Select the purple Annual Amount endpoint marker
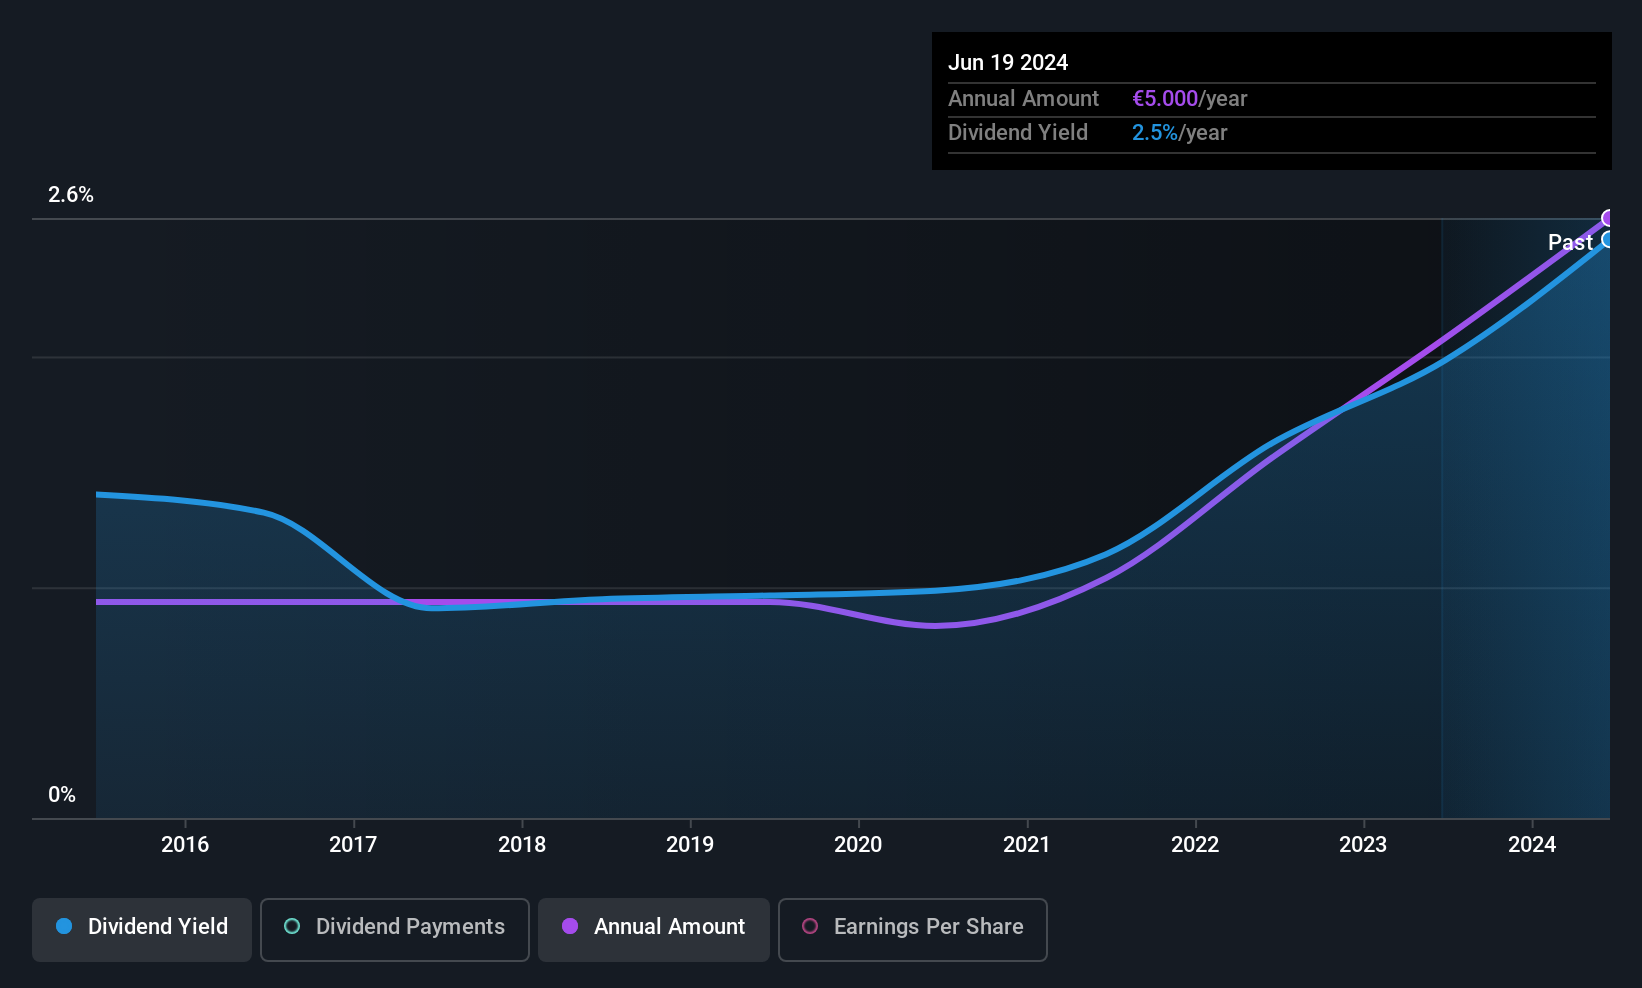This screenshot has width=1642, height=988. tap(1609, 218)
